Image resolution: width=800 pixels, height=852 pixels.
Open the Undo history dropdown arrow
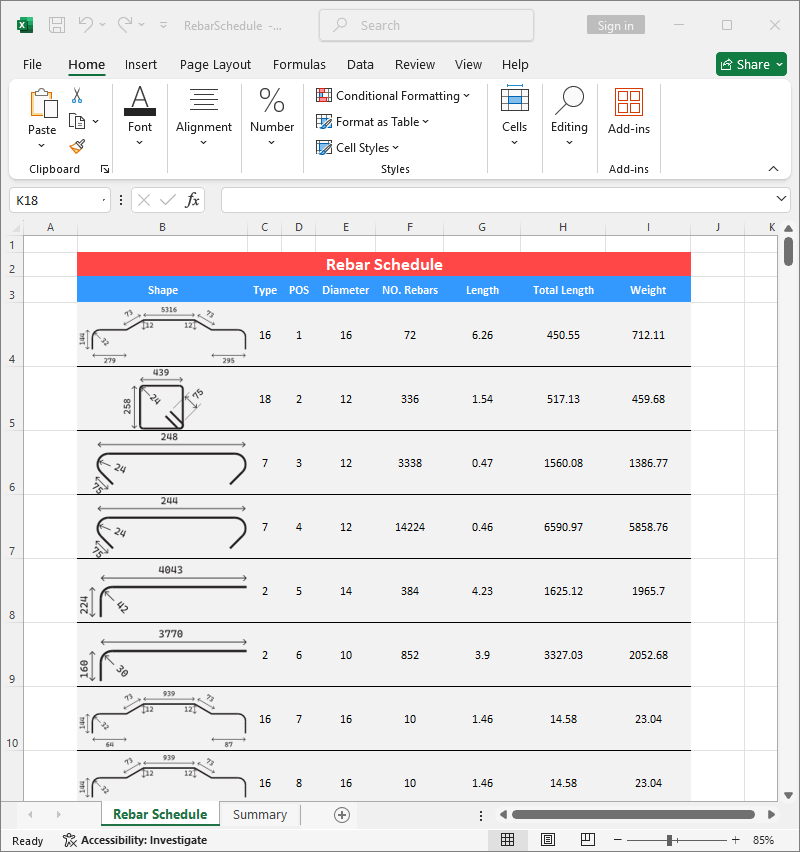coord(102,25)
